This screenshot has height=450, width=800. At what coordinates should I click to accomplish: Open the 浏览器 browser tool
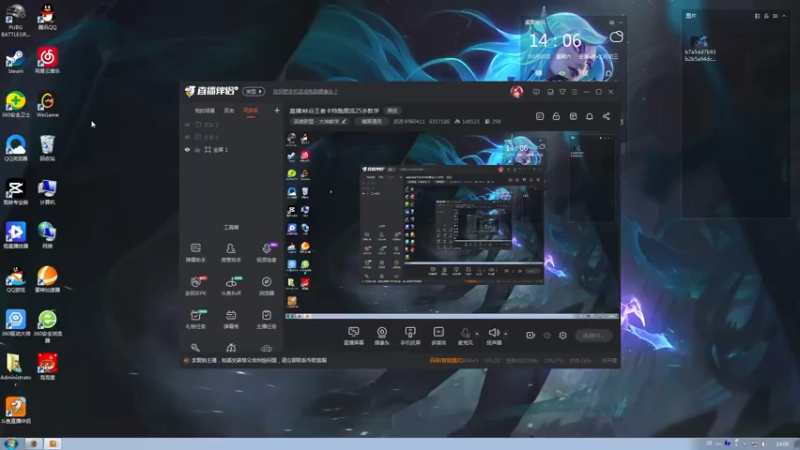(266, 286)
